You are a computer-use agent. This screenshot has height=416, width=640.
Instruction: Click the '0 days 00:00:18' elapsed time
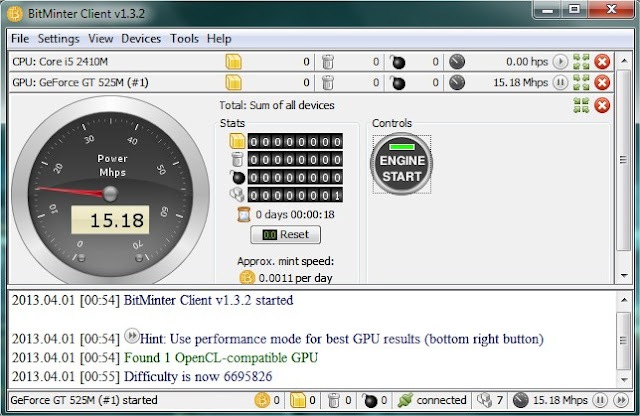tap(295, 215)
